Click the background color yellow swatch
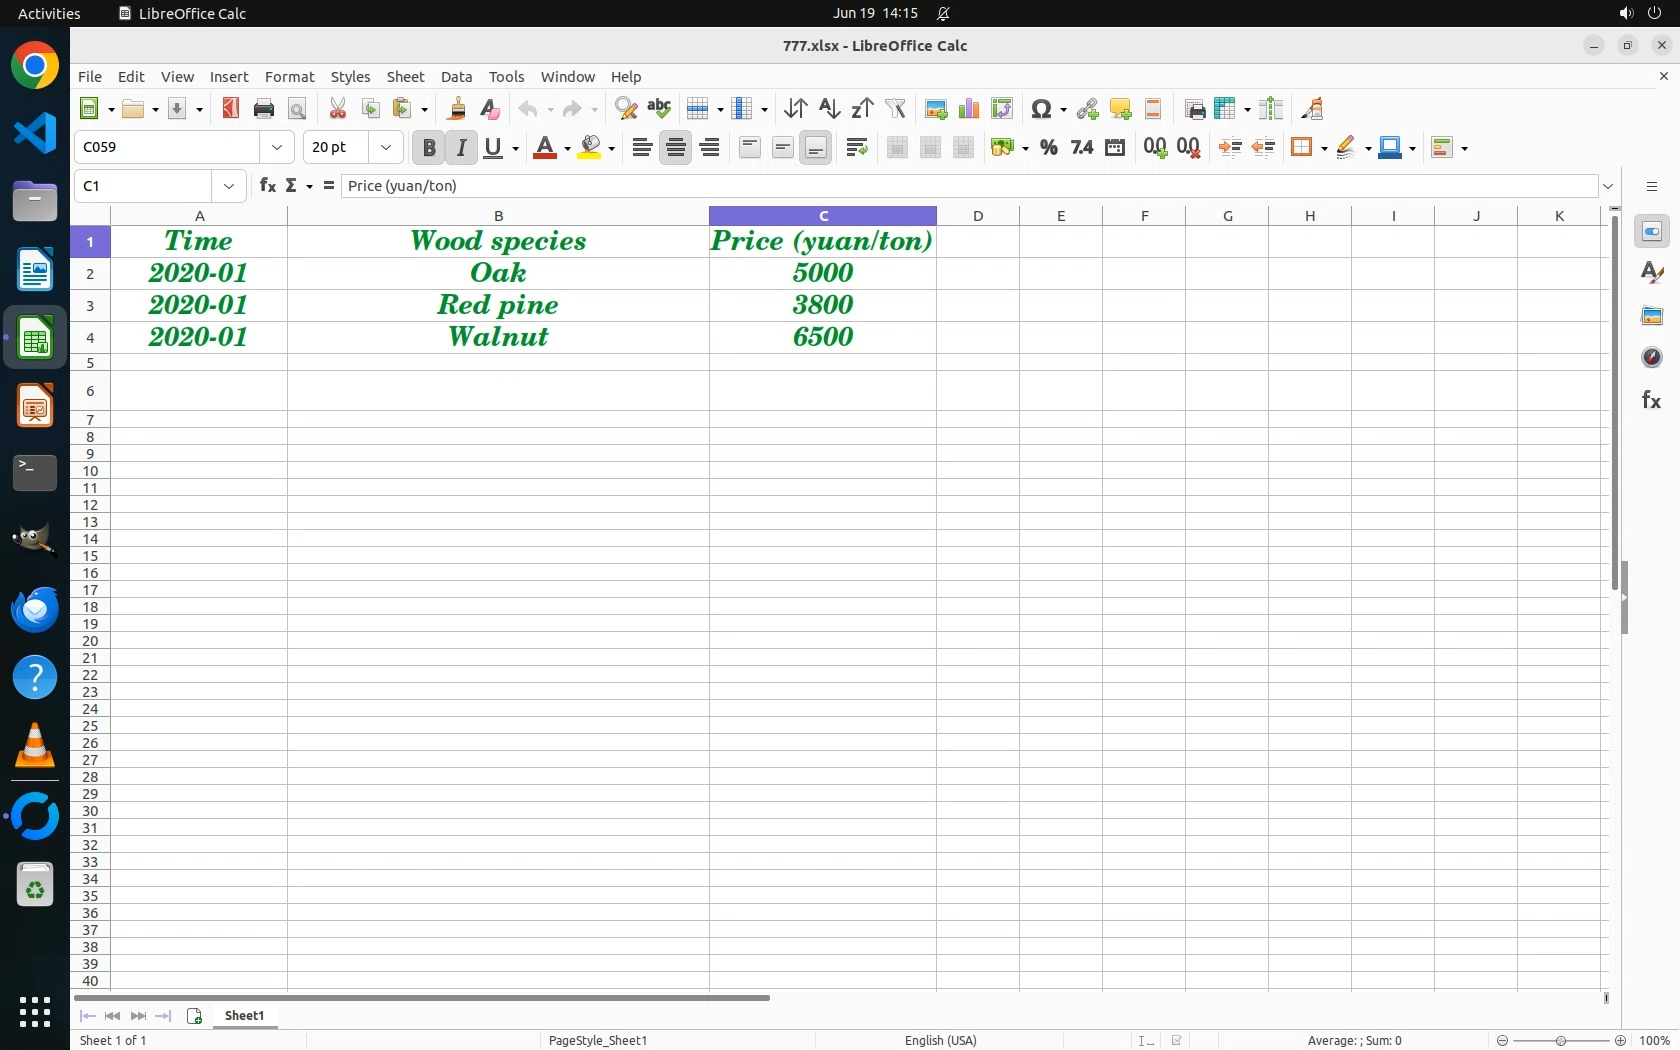The image size is (1680, 1050). click(x=590, y=148)
